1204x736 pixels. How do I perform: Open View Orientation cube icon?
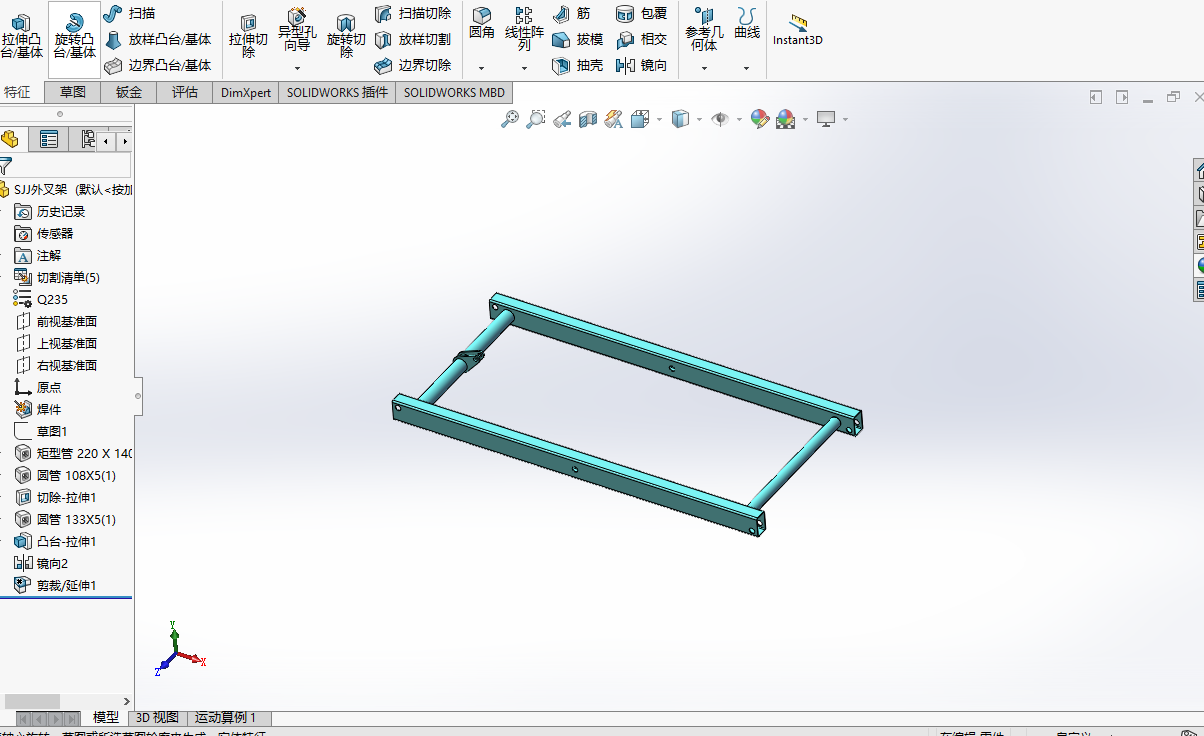pyautogui.click(x=640, y=119)
